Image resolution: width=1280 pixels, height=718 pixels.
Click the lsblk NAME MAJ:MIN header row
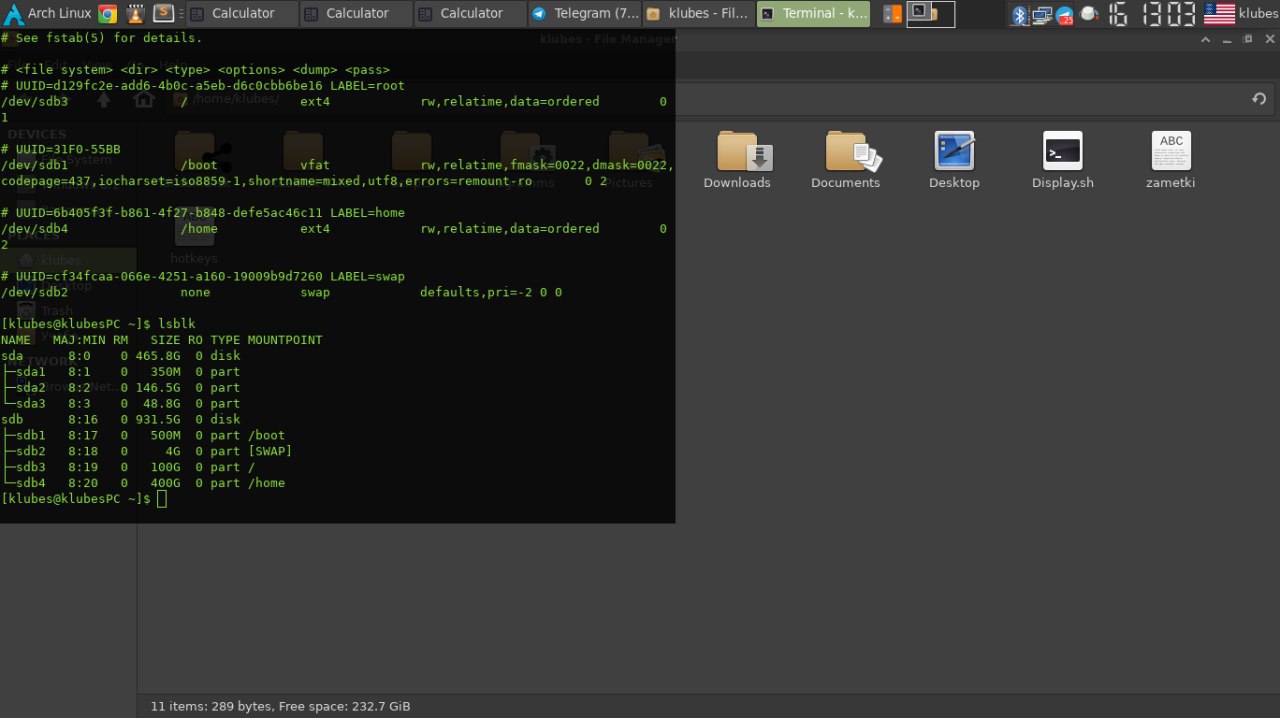[162, 340]
